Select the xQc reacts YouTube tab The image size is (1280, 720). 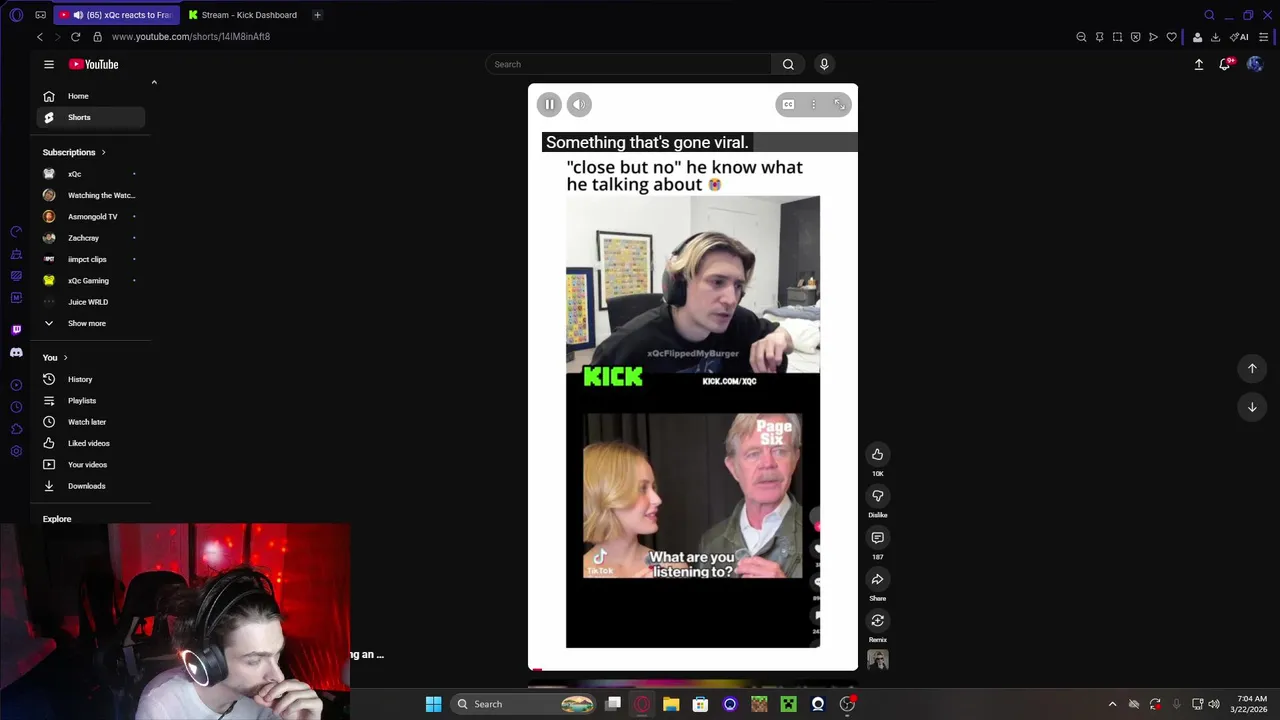pyautogui.click(x=117, y=15)
